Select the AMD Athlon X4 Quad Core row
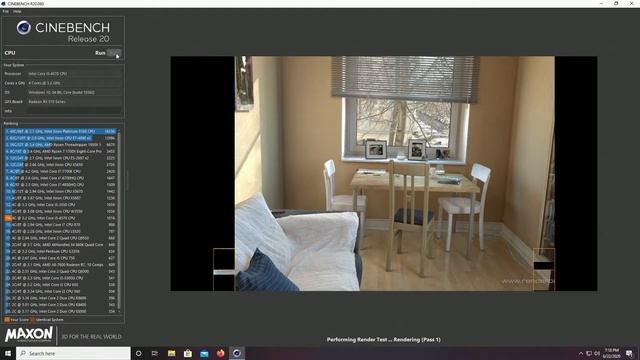 [x=60, y=244]
